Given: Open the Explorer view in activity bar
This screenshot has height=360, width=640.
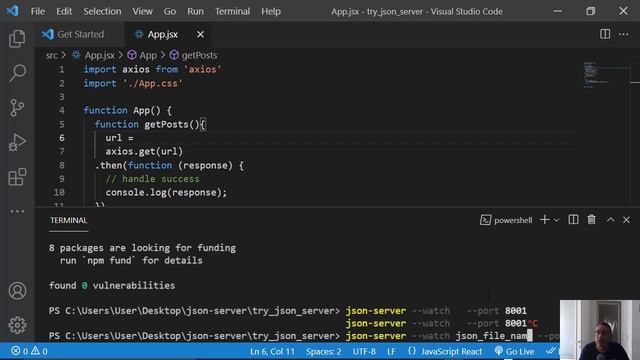Looking at the screenshot, I should tap(17, 39).
